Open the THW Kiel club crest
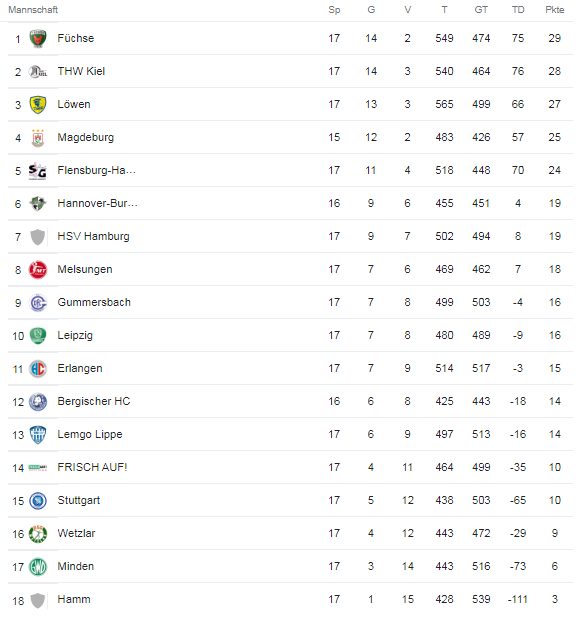This screenshot has width=578, height=624. (x=38, y=72)
